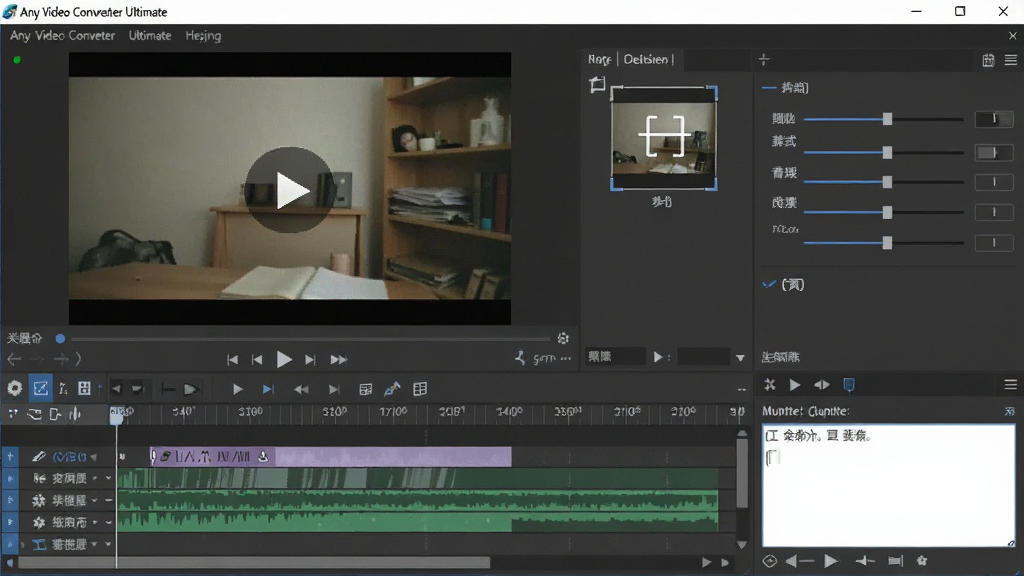Screen dimensions: 1024x576
Task: Open the calendar icon in properties panel header
Action: pos(988,60)
